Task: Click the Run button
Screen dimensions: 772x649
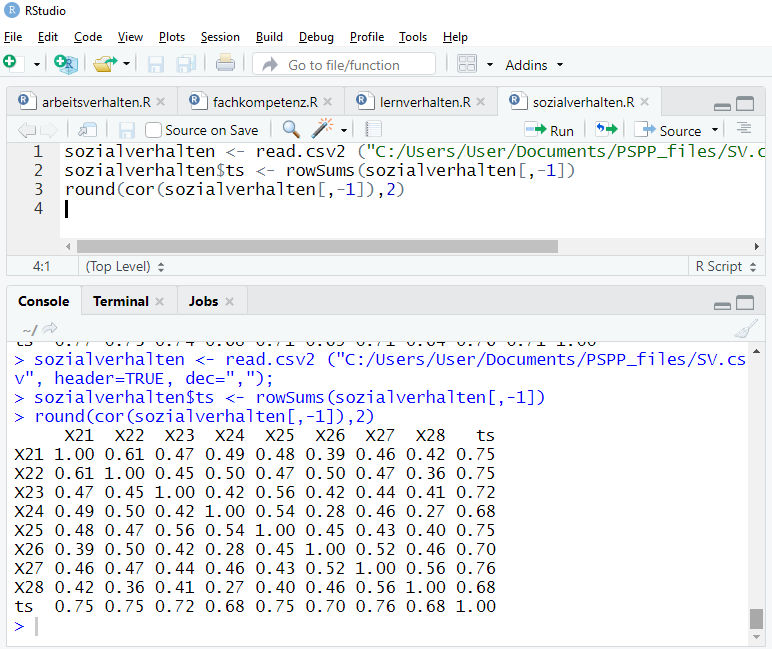Action: [550, 130]
